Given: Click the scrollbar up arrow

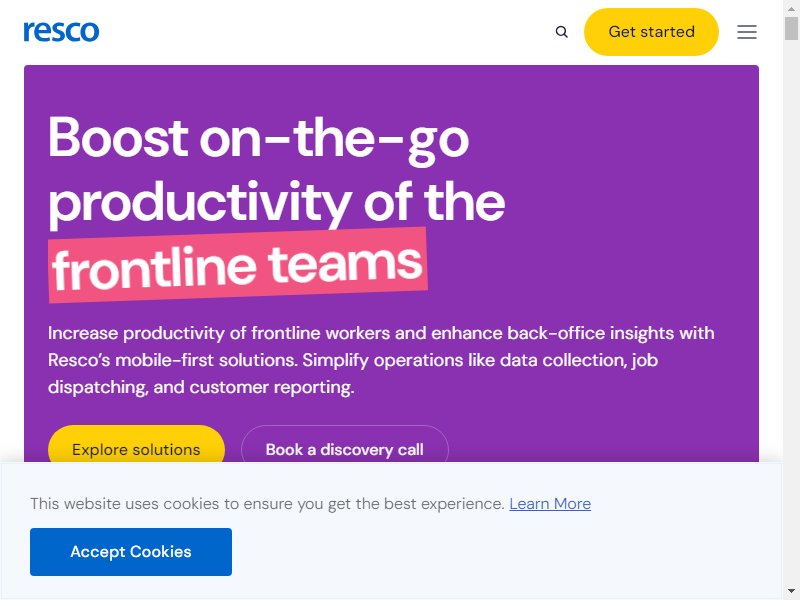Looking at the screenshot, I should pyautogui.click(x=791, y=8).
